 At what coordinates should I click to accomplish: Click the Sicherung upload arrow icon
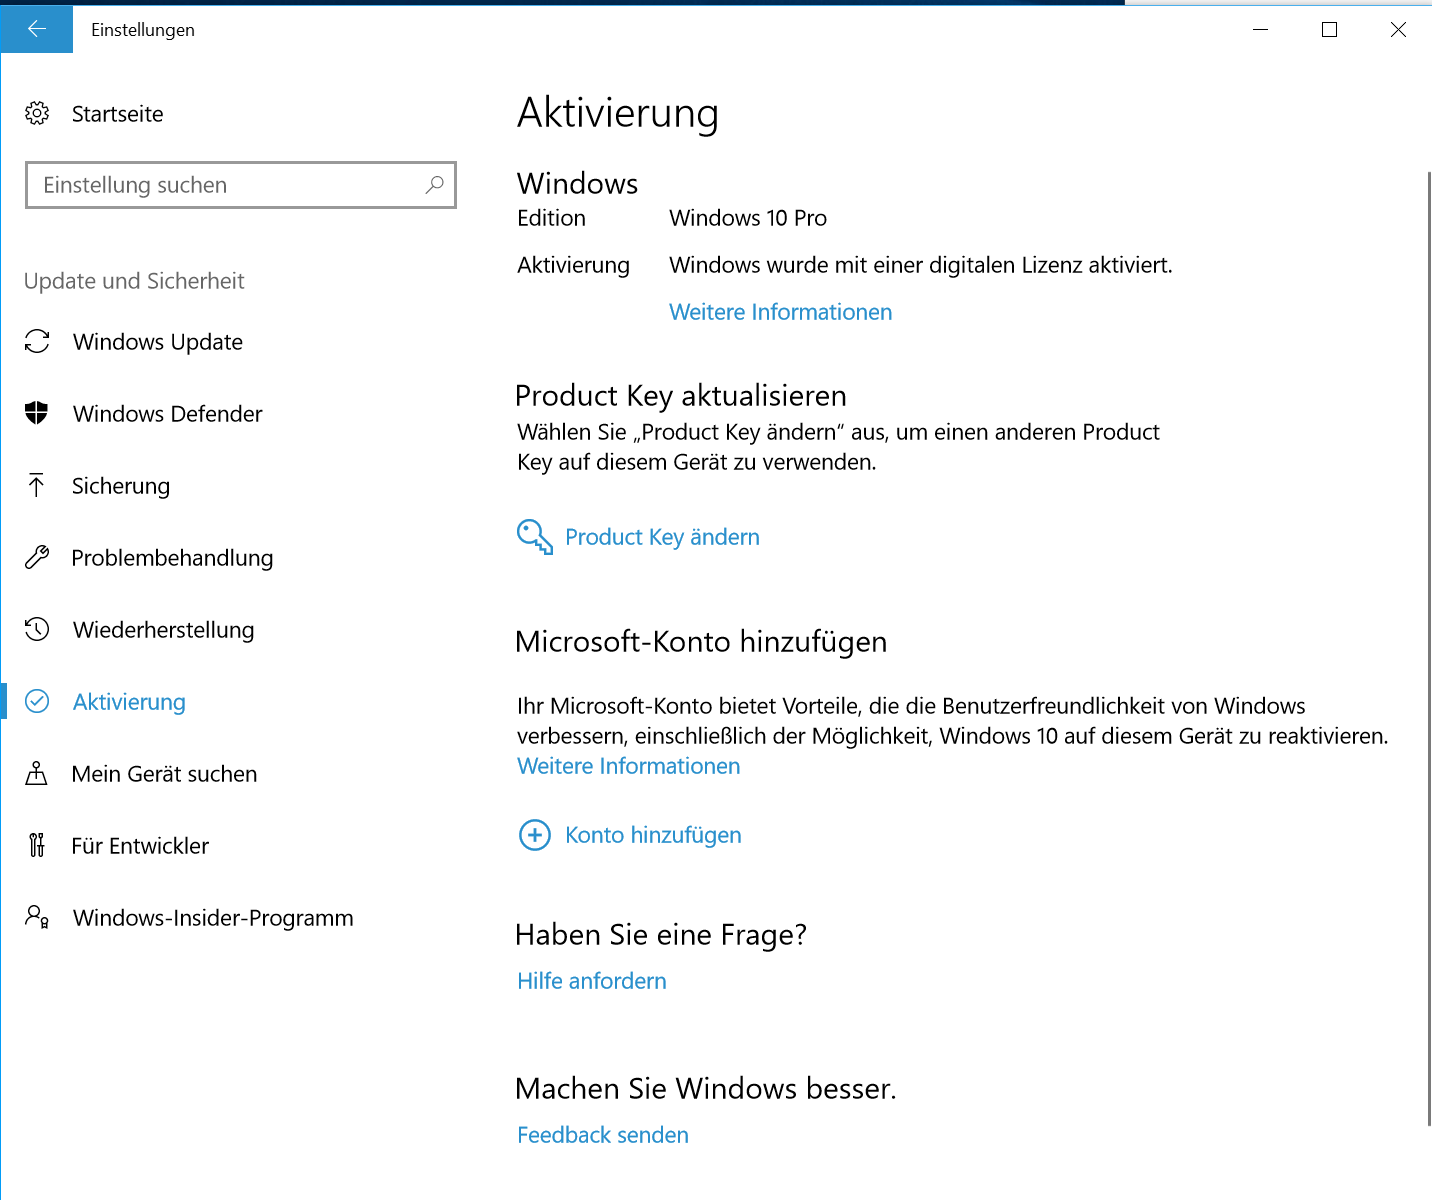(x=37, y=486)
